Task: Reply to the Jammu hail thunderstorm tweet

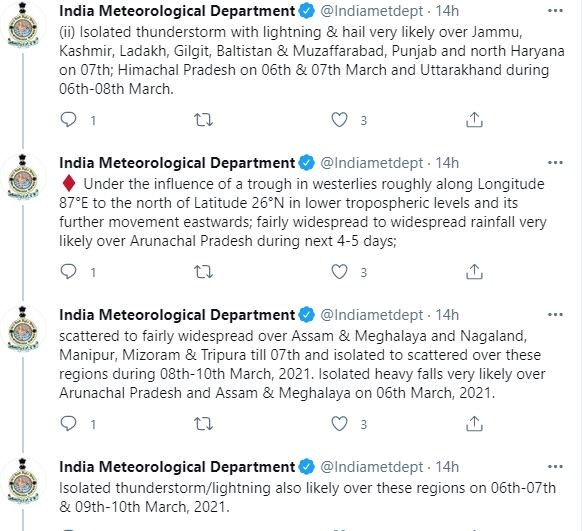Action: [68, 120]
